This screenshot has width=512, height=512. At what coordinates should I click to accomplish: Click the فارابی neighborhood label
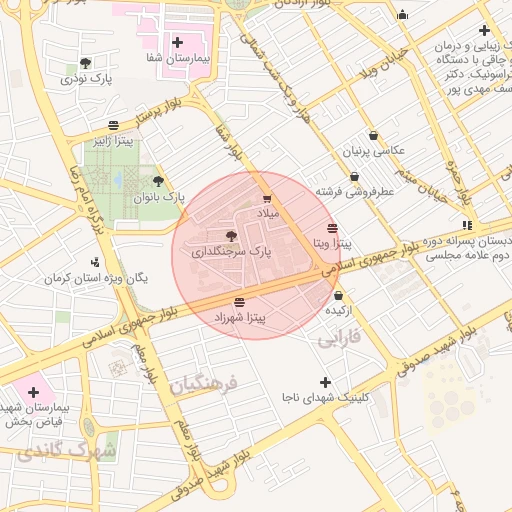(339, 338)
